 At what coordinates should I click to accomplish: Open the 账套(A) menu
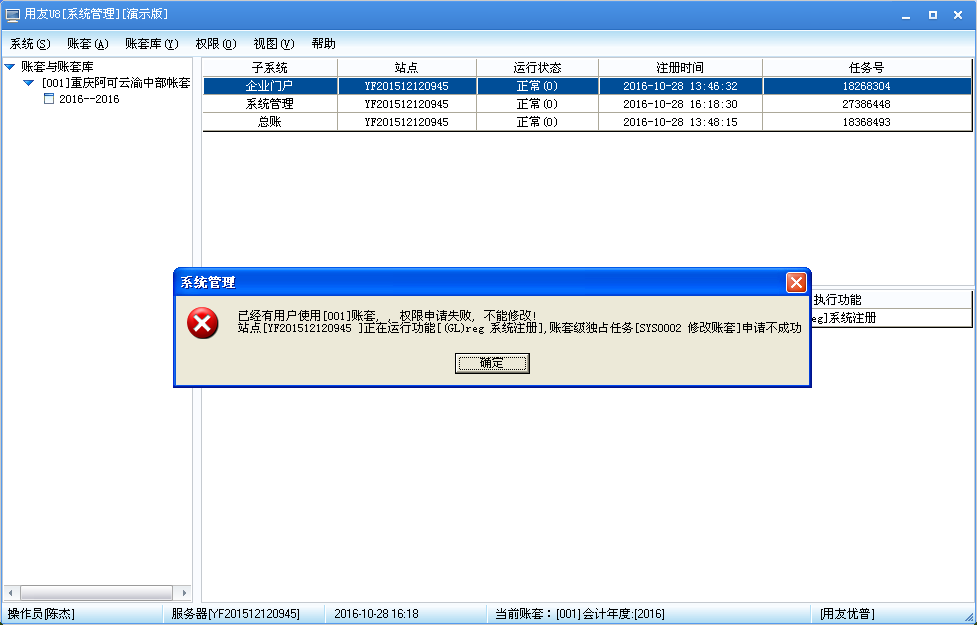[x=87, y=43]
